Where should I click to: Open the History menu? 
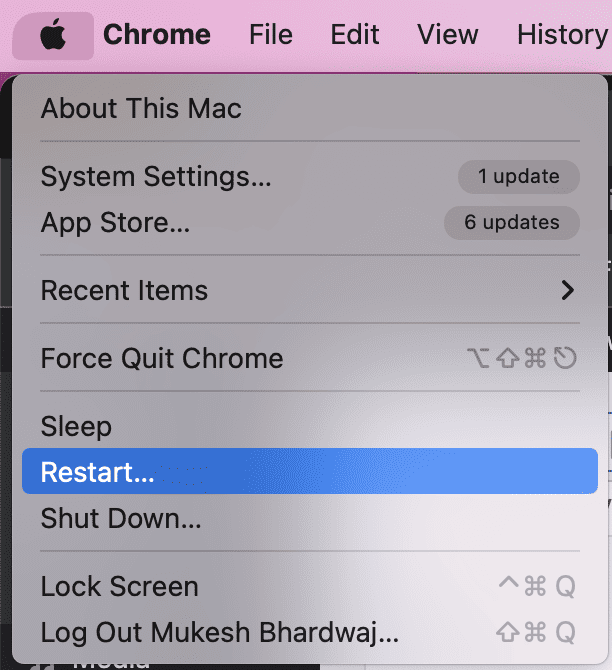[562, 35]
